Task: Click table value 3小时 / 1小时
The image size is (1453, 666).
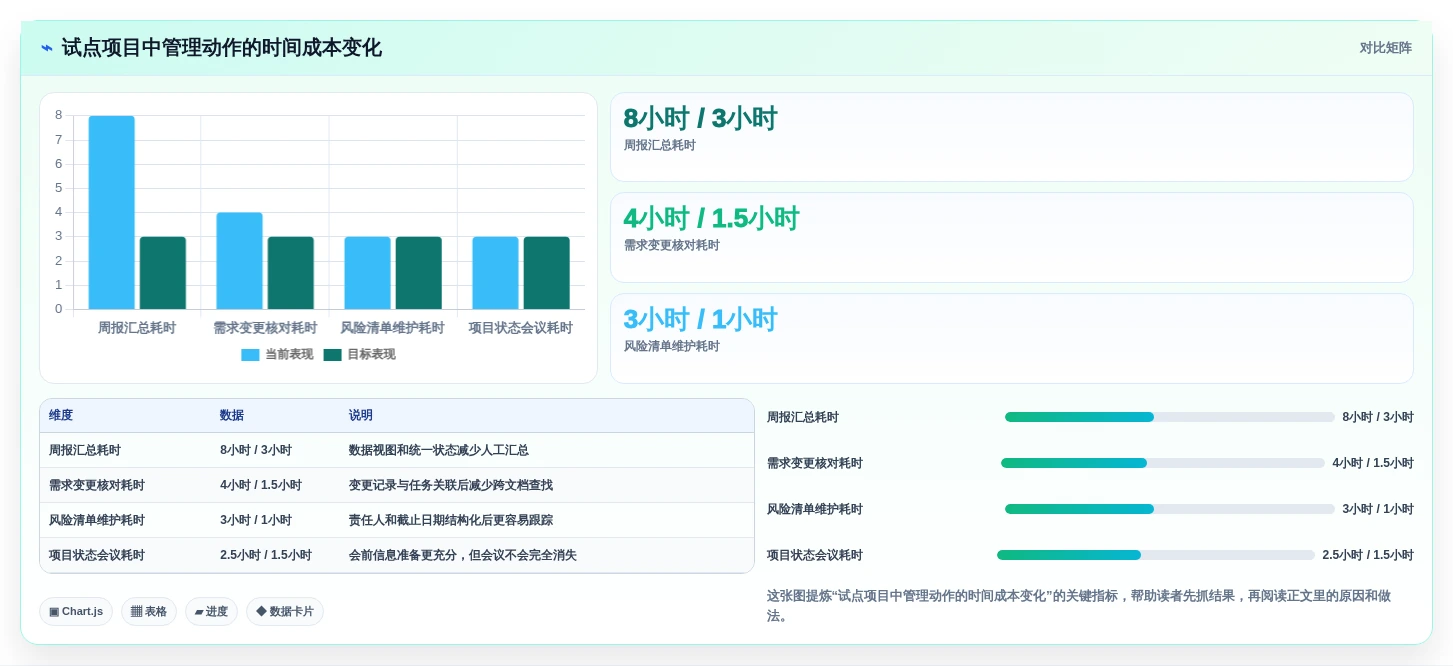Action: coord(256,520)
